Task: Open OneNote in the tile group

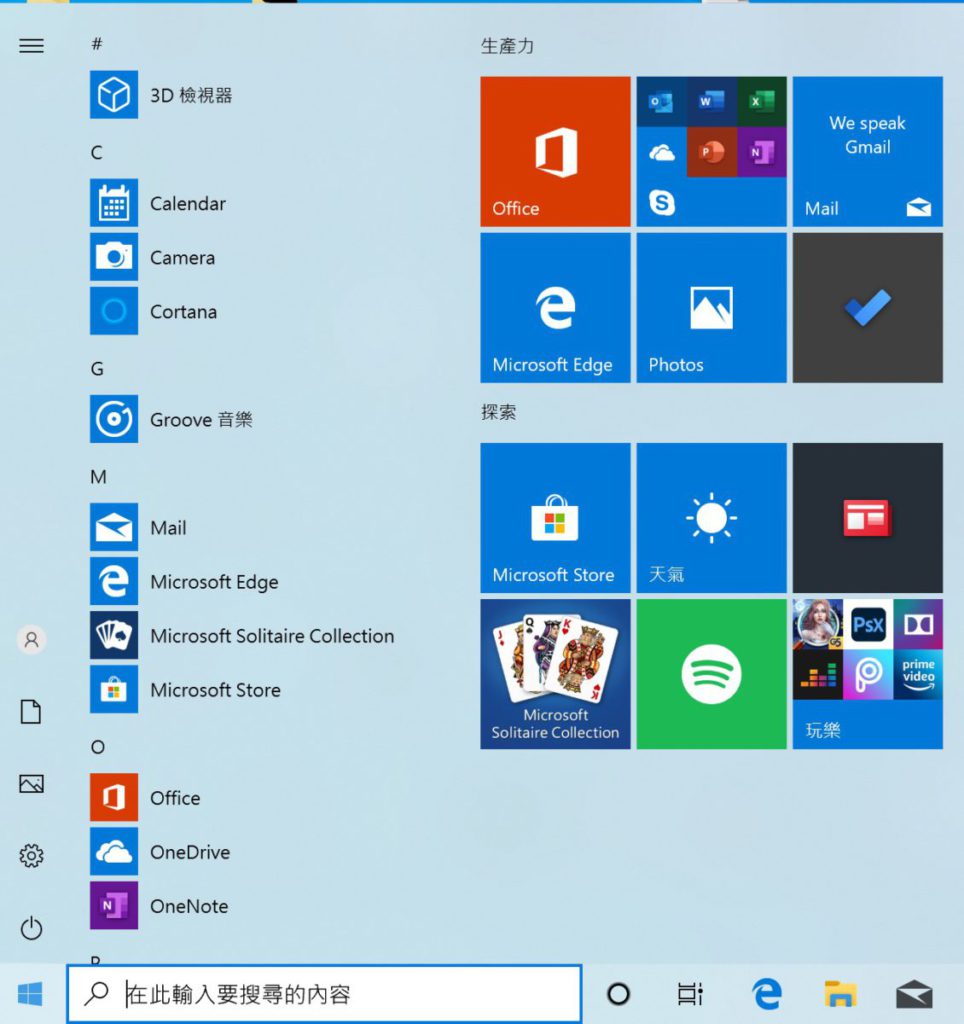Action: click(x=762, y=152)
